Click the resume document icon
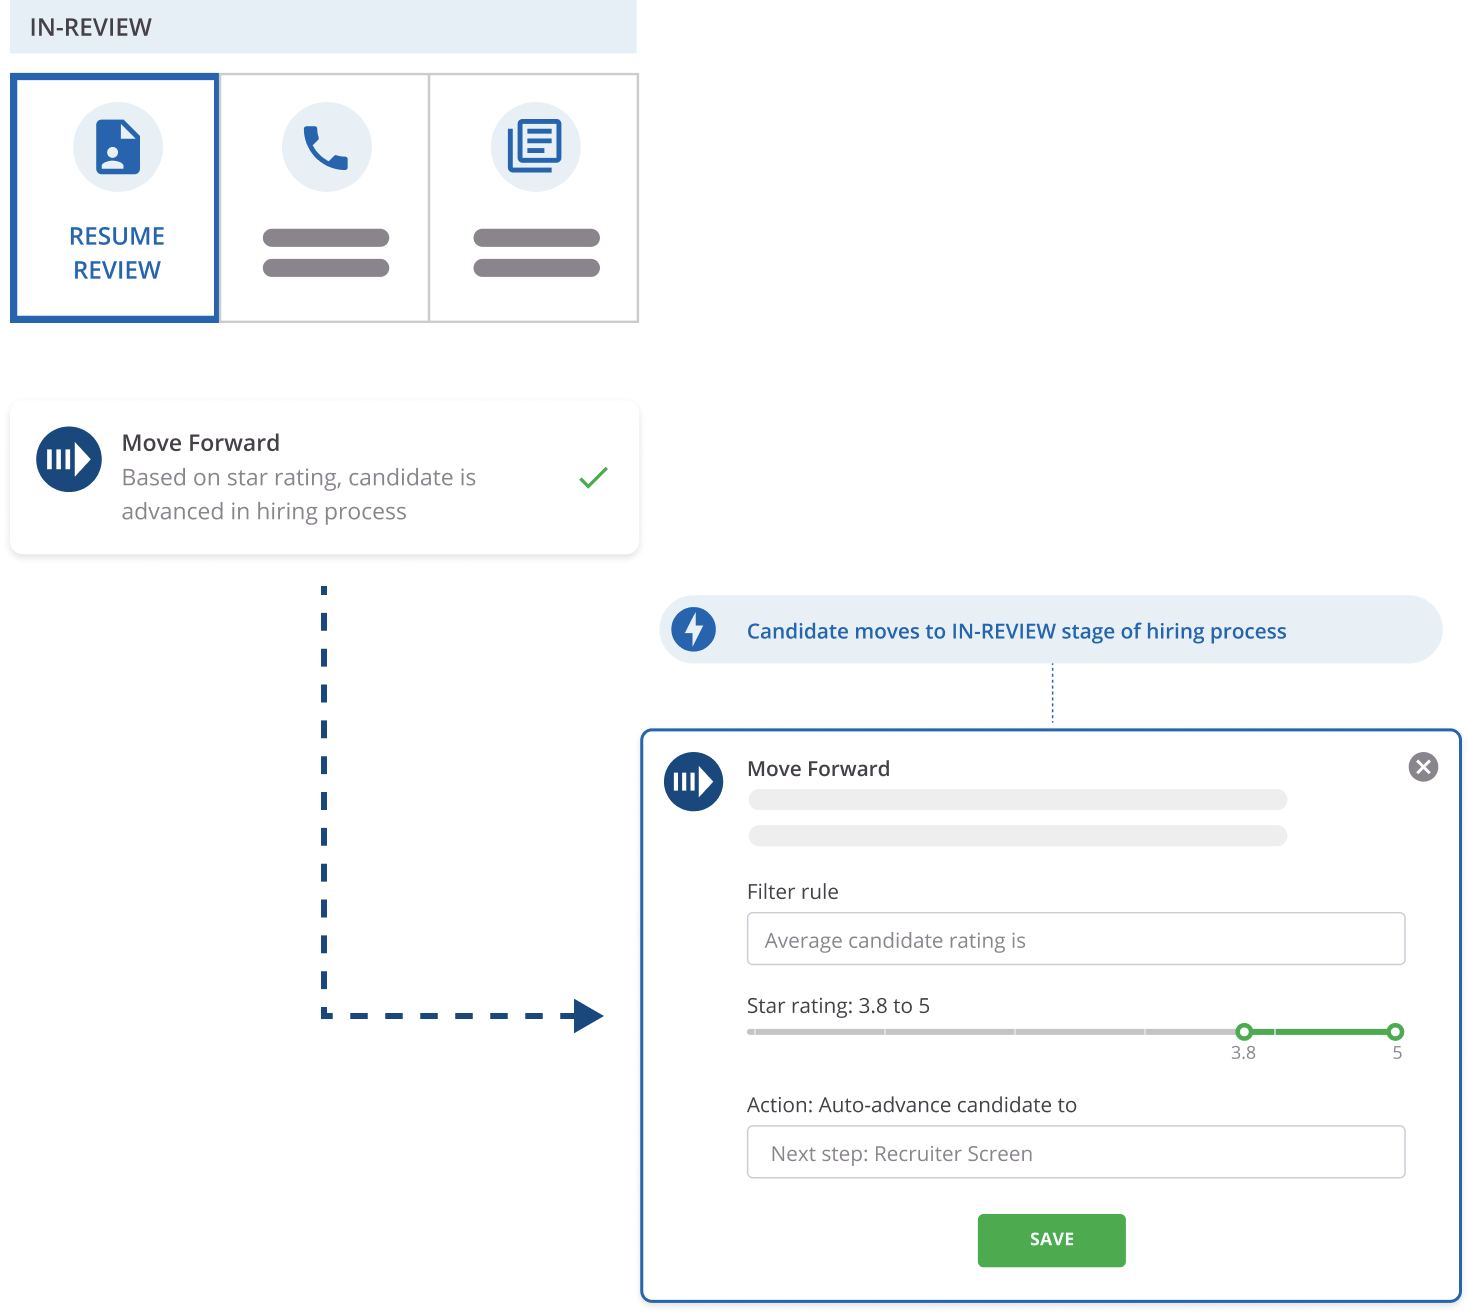 coord(117,147)
